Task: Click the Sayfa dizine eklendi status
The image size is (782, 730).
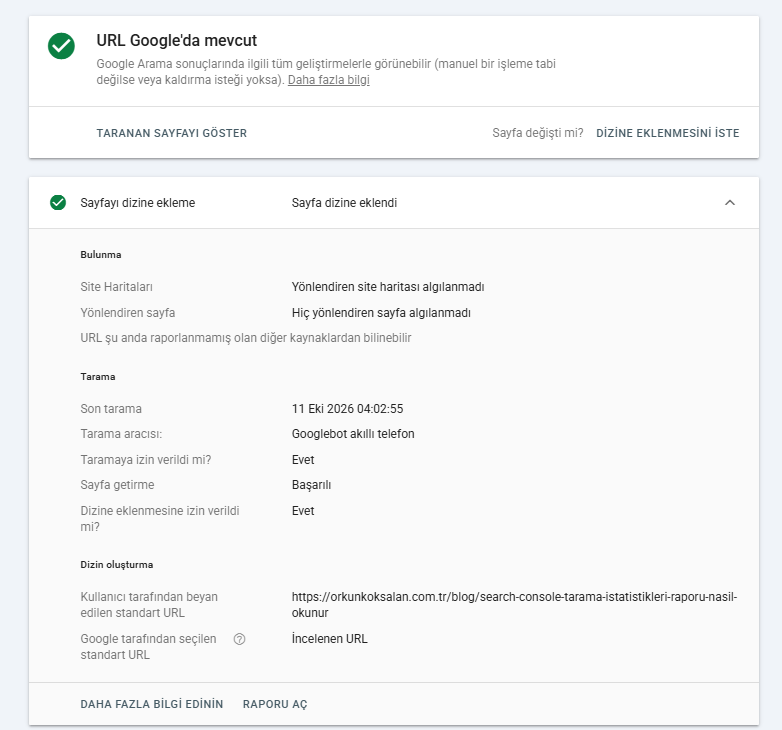Action: (x=344, y=203)
